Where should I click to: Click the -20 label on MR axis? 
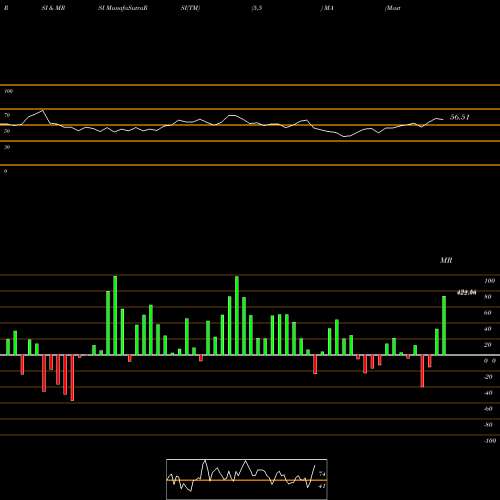point(488,377)
